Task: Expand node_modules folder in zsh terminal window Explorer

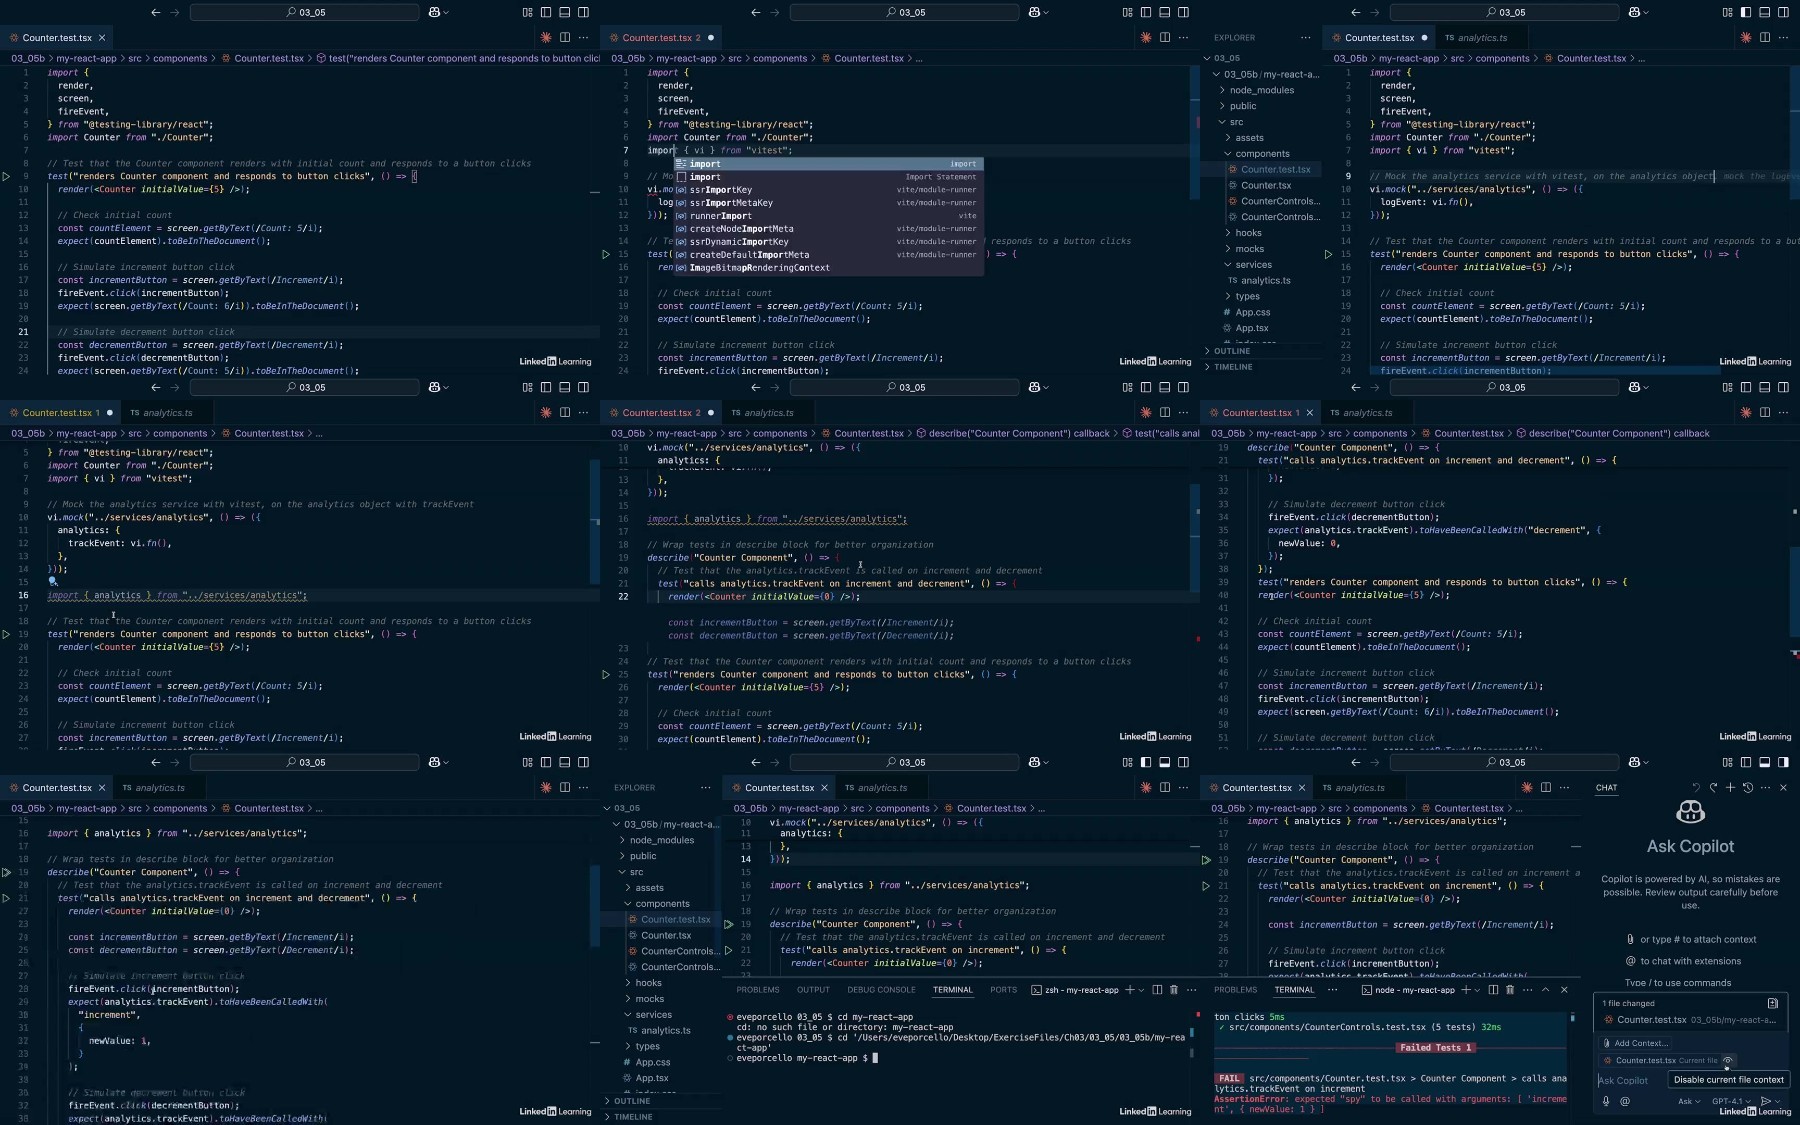Action: point(661,840)
